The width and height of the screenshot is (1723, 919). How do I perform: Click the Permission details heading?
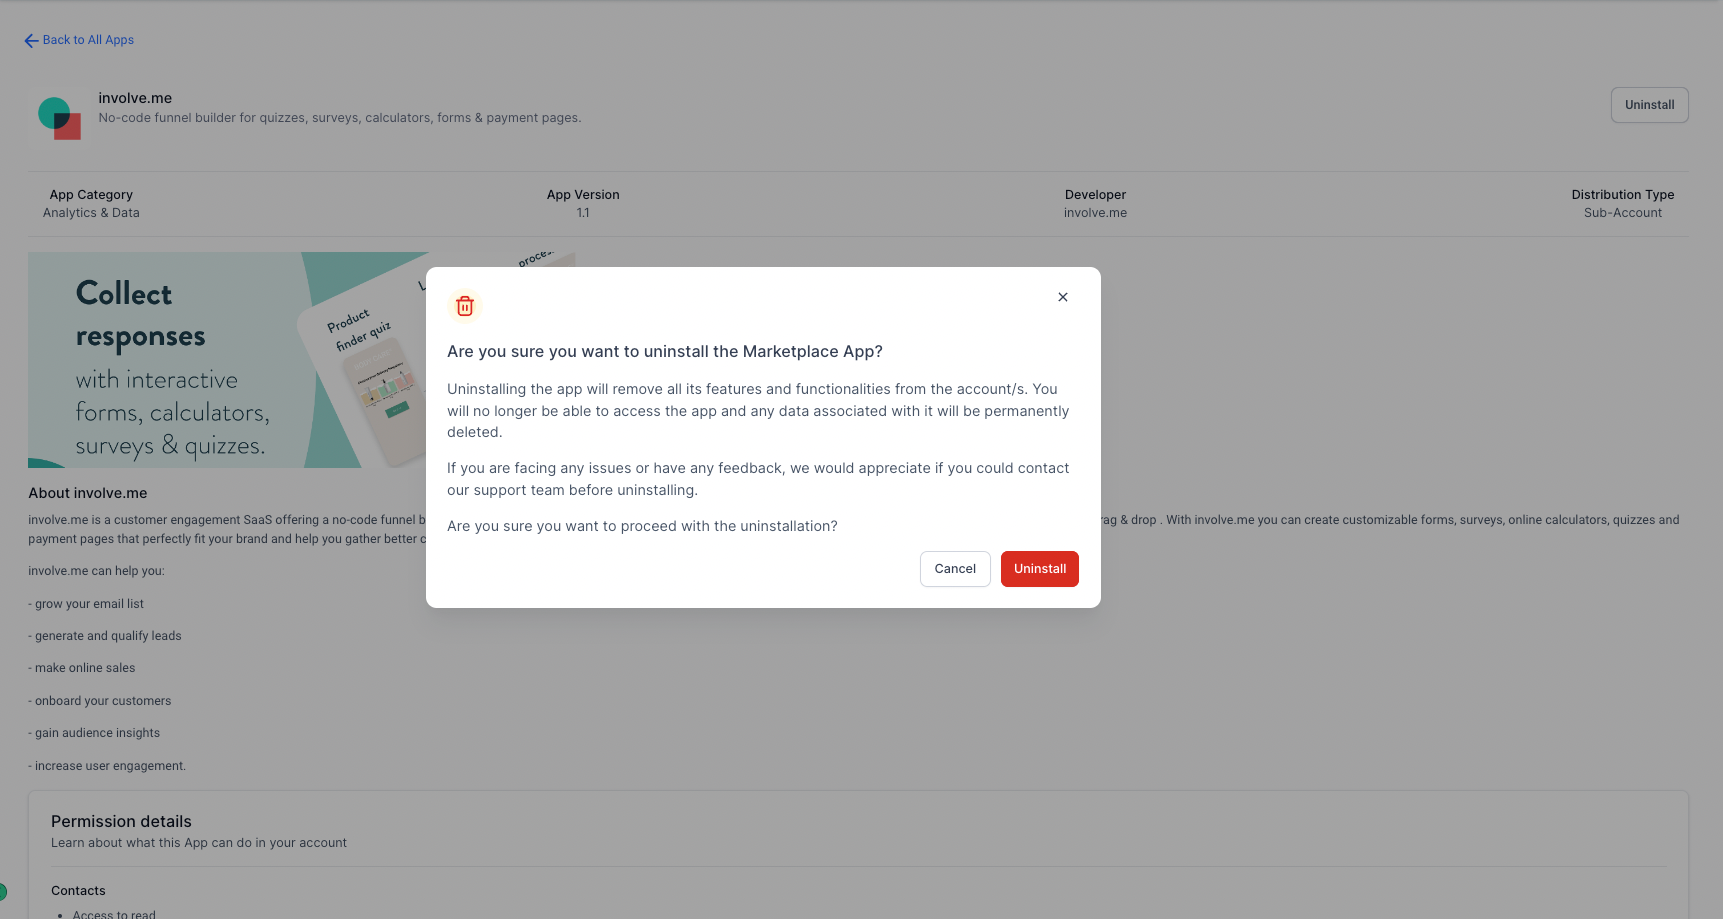tap(121, 821)
